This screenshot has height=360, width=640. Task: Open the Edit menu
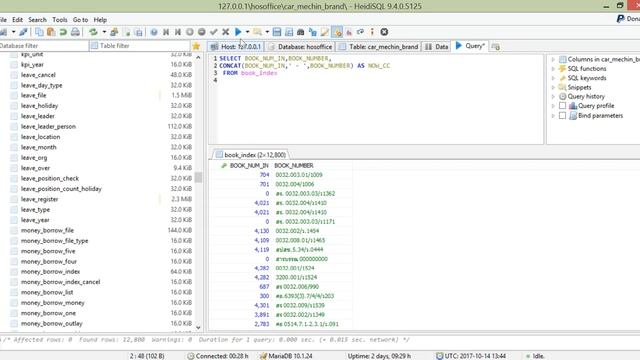(17, 20)
